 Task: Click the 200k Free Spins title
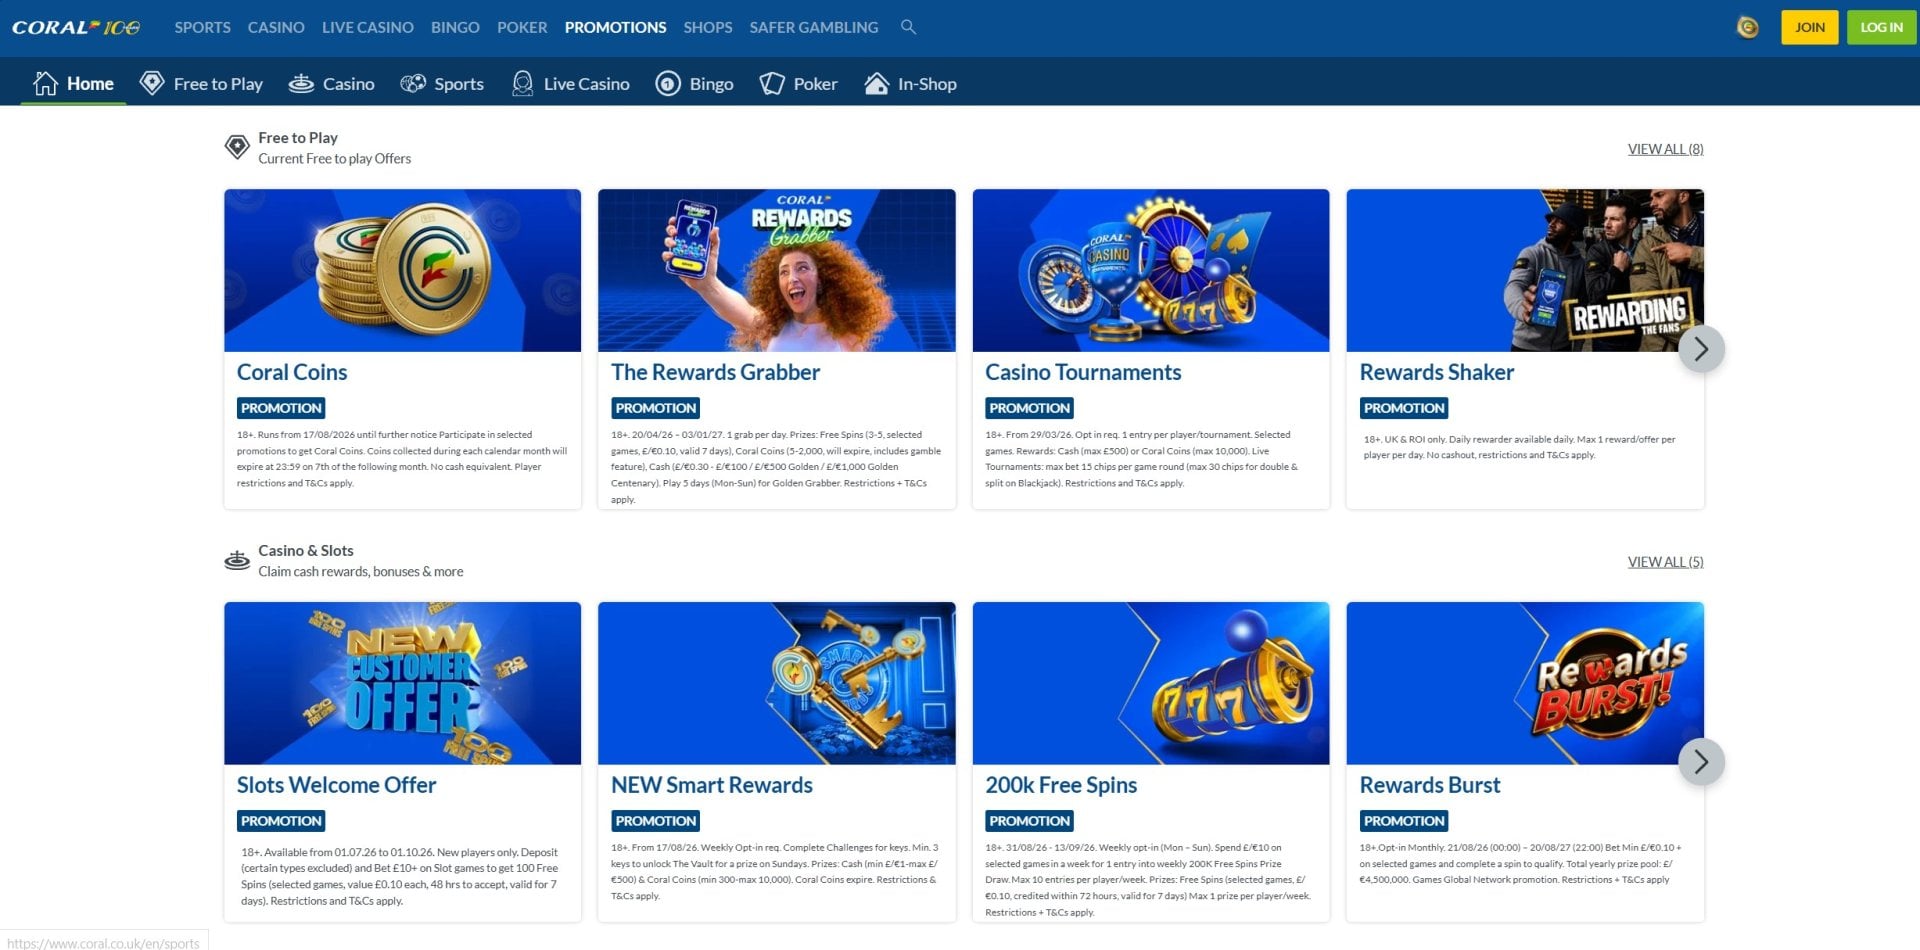point(1061,785)
